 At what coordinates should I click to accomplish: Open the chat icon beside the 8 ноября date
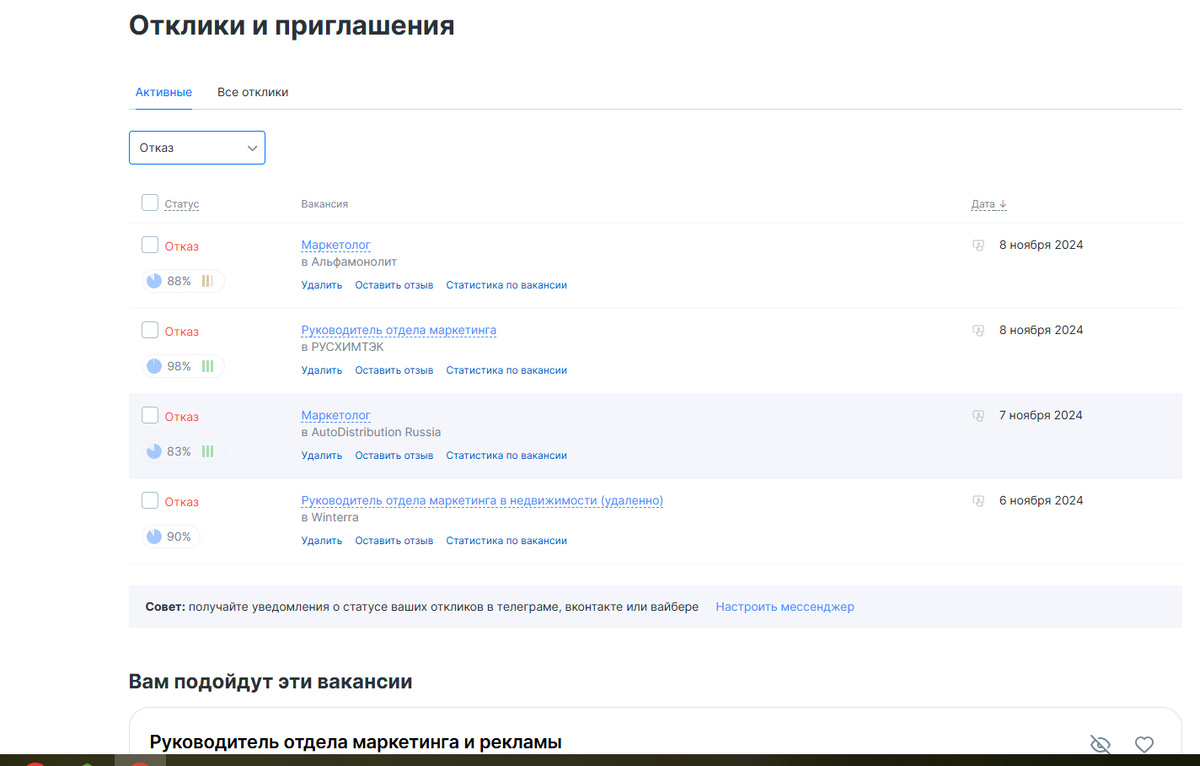tap(977, 245)
